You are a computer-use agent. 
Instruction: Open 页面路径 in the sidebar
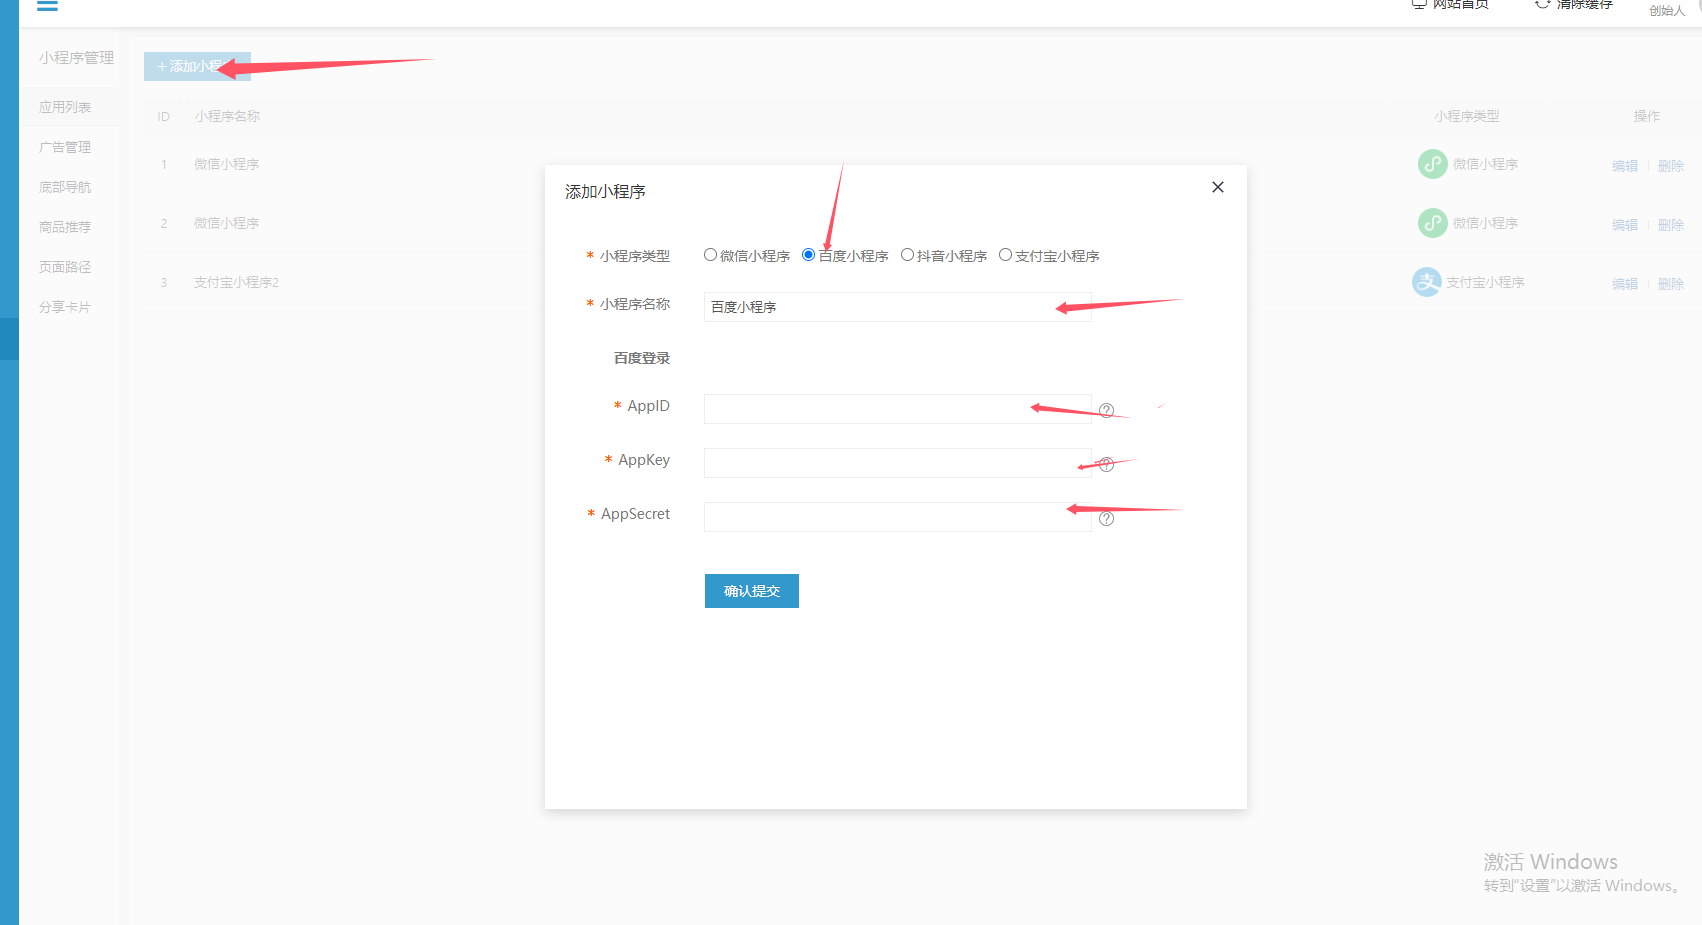(x=65, y=267)
